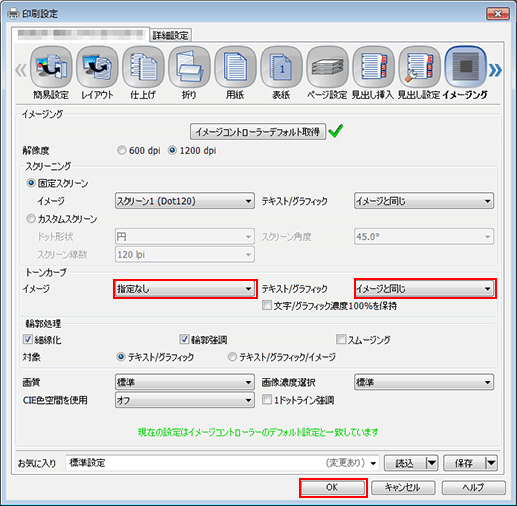Open 保存 button dropdown arrow

[491, 463]
